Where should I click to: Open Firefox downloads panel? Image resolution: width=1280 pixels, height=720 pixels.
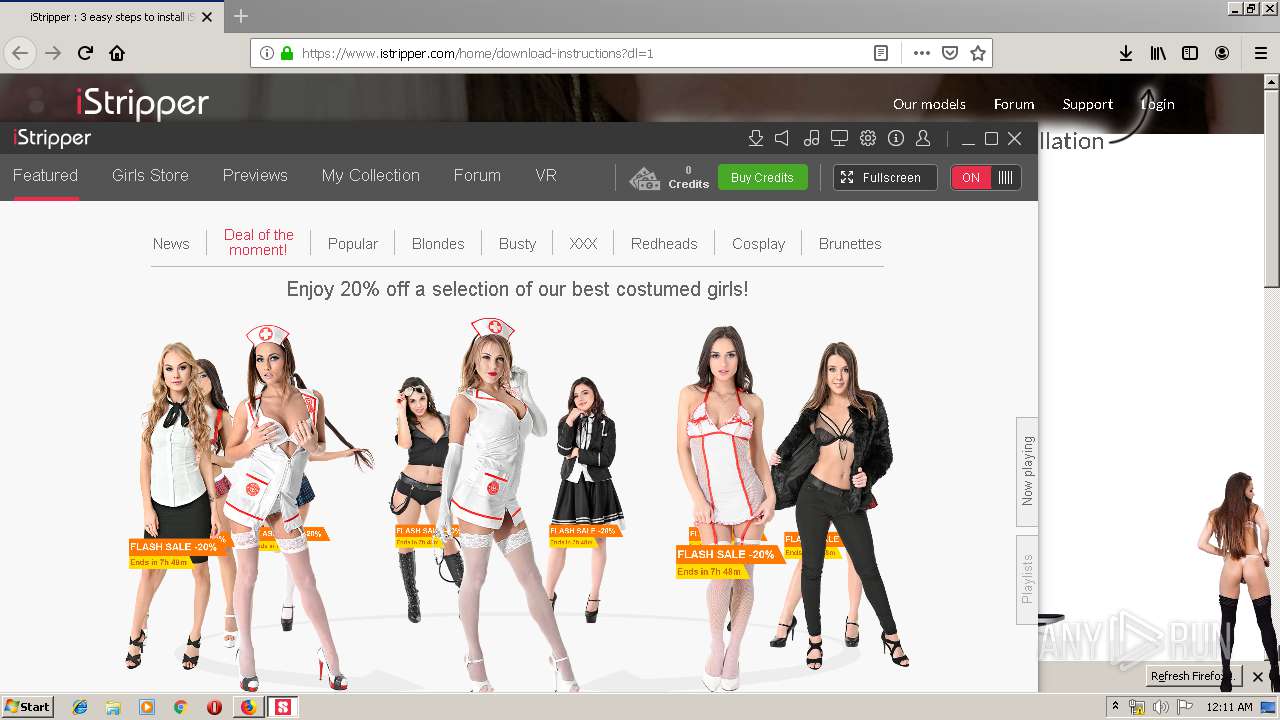[x=1126, y=53]
